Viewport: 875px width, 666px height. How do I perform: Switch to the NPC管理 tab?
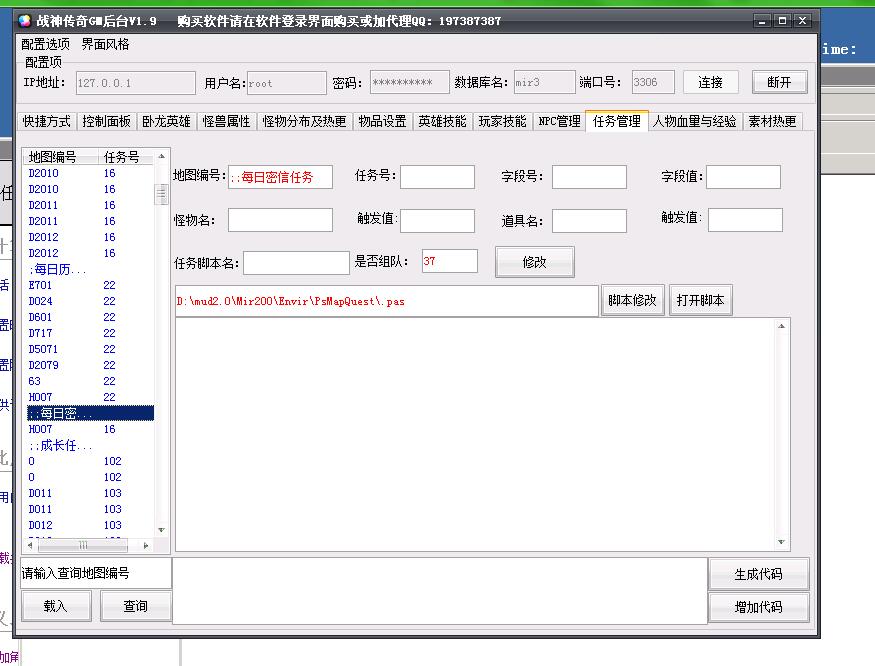[x=559, y=121]
